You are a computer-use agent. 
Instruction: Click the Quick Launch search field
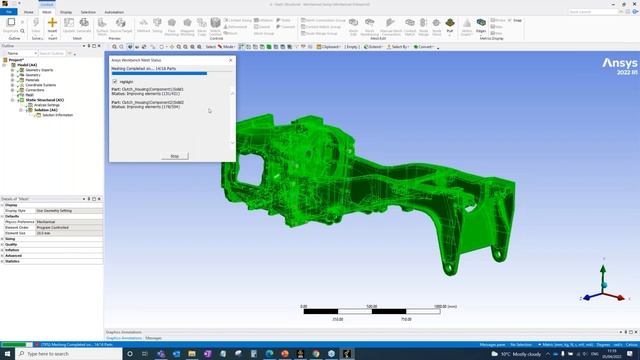tap(593, 12)
